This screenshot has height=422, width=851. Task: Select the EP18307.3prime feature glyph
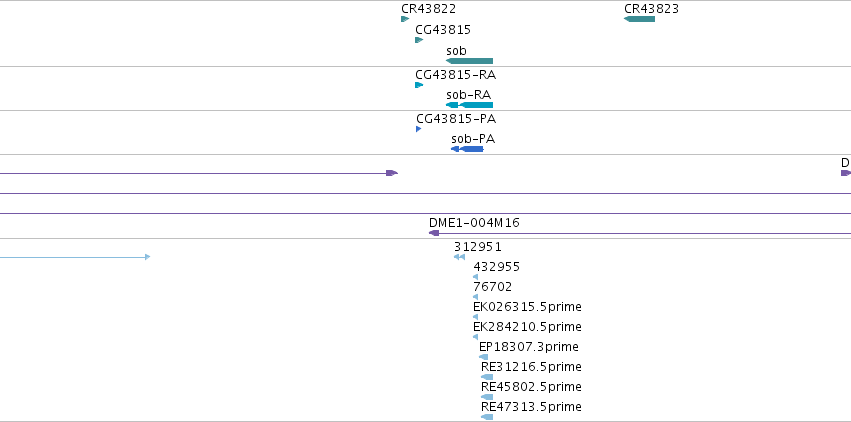(484, 357)
